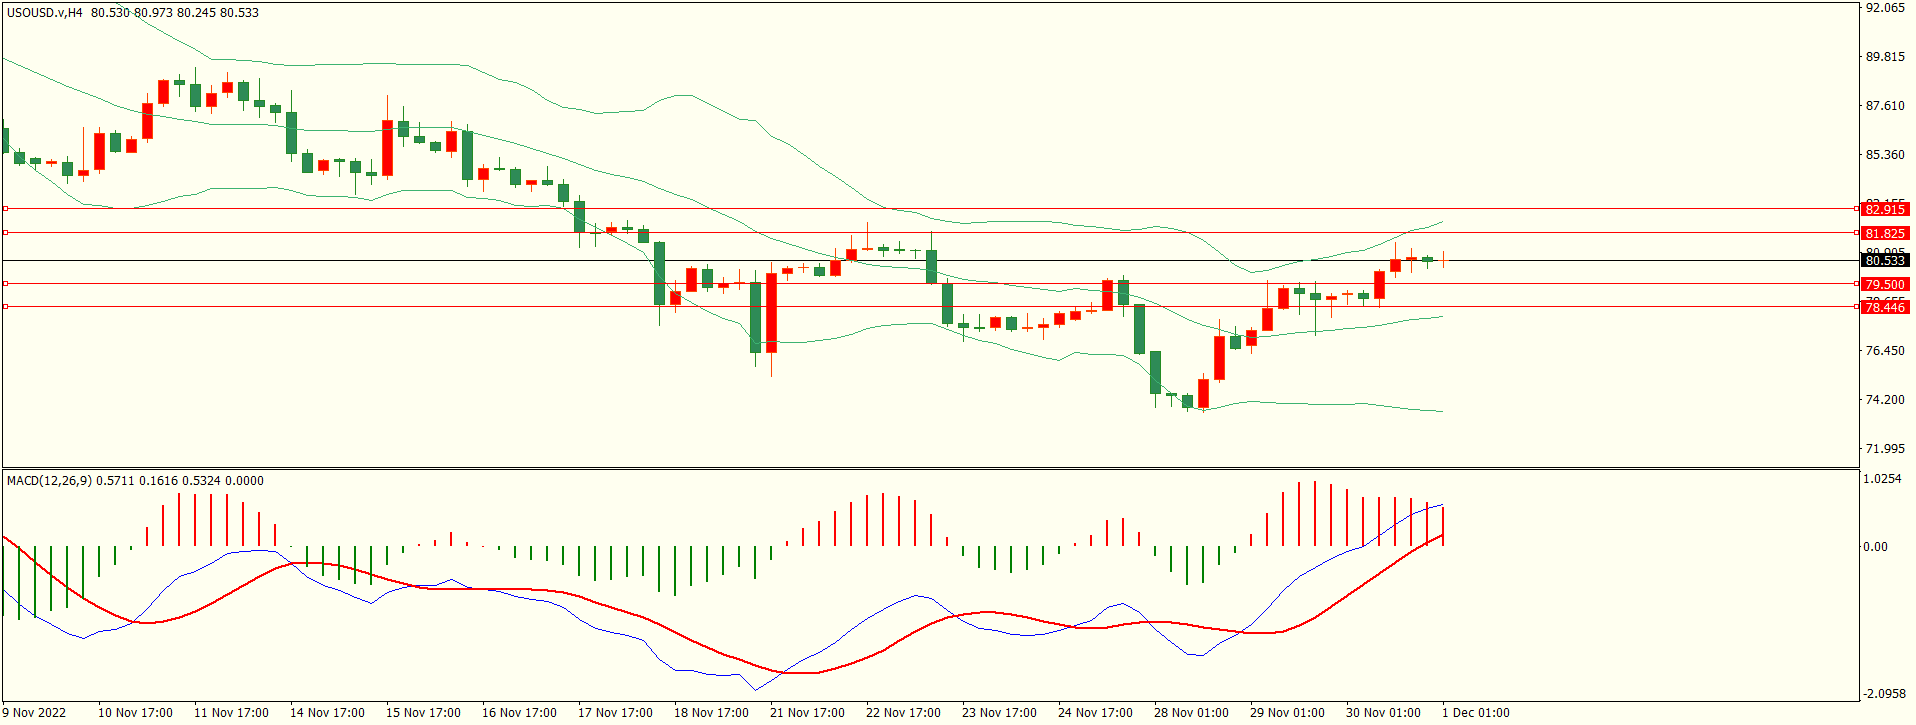Click the 74.200 price axis label
This screenshot has width=1916, height=725.
(1885, 400)
